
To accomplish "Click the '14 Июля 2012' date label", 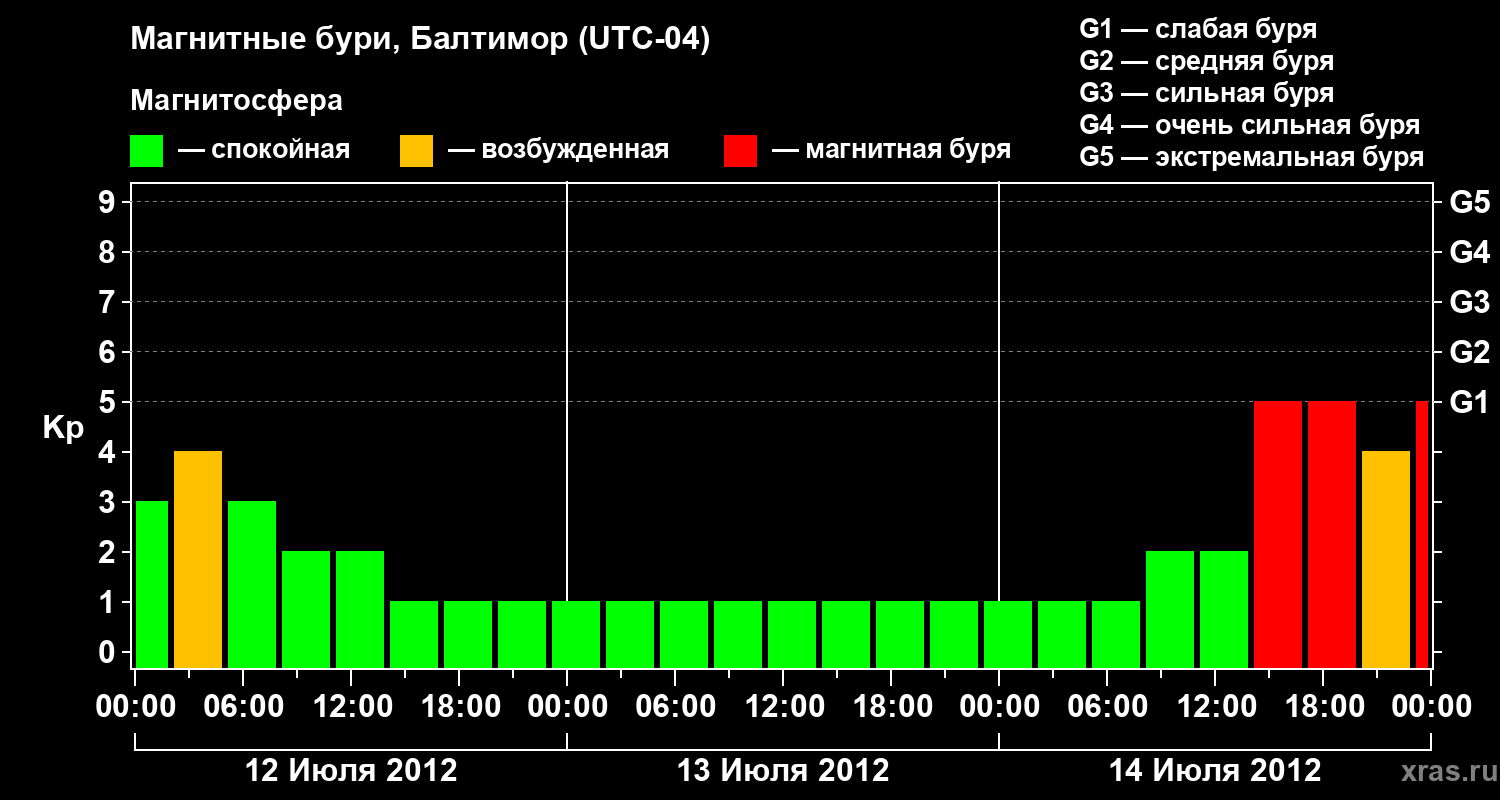I will pos(1215,770).
